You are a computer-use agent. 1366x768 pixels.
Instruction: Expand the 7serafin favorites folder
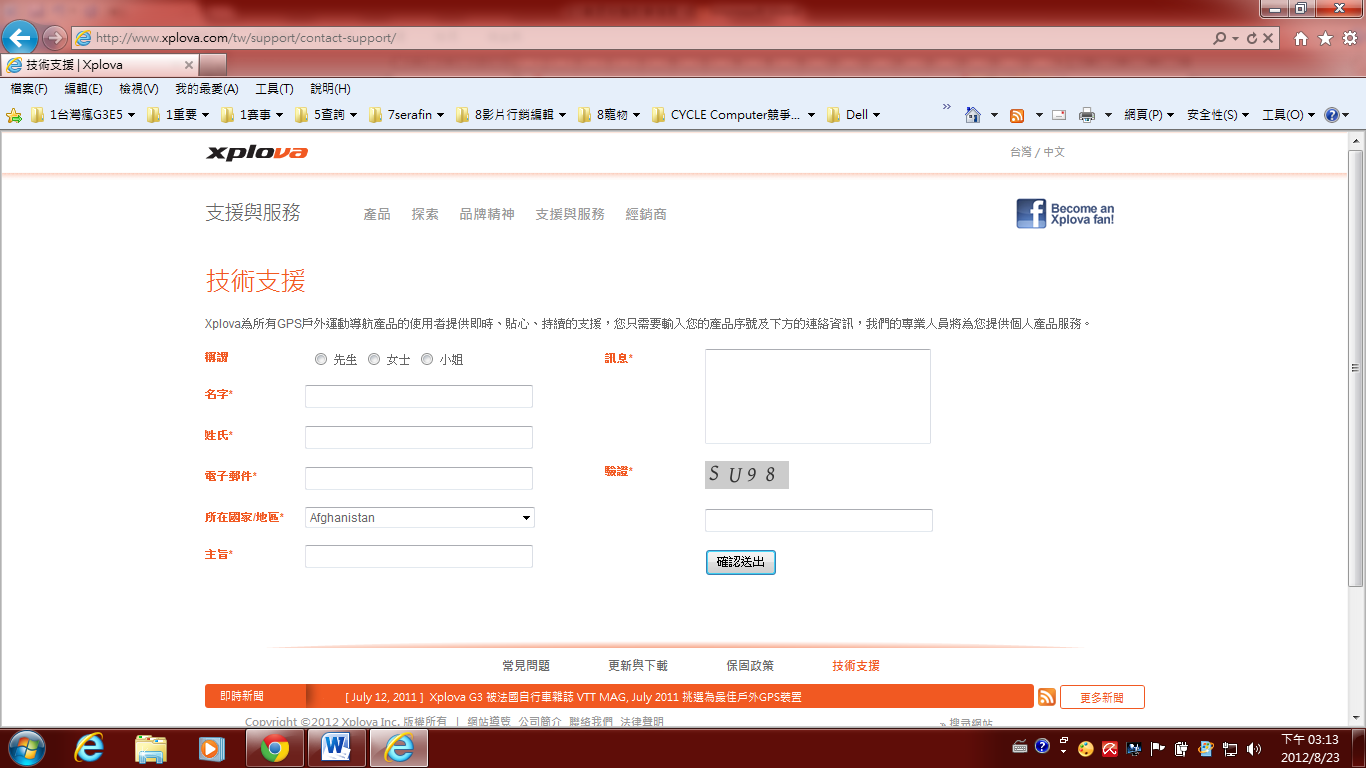(407, 115)
